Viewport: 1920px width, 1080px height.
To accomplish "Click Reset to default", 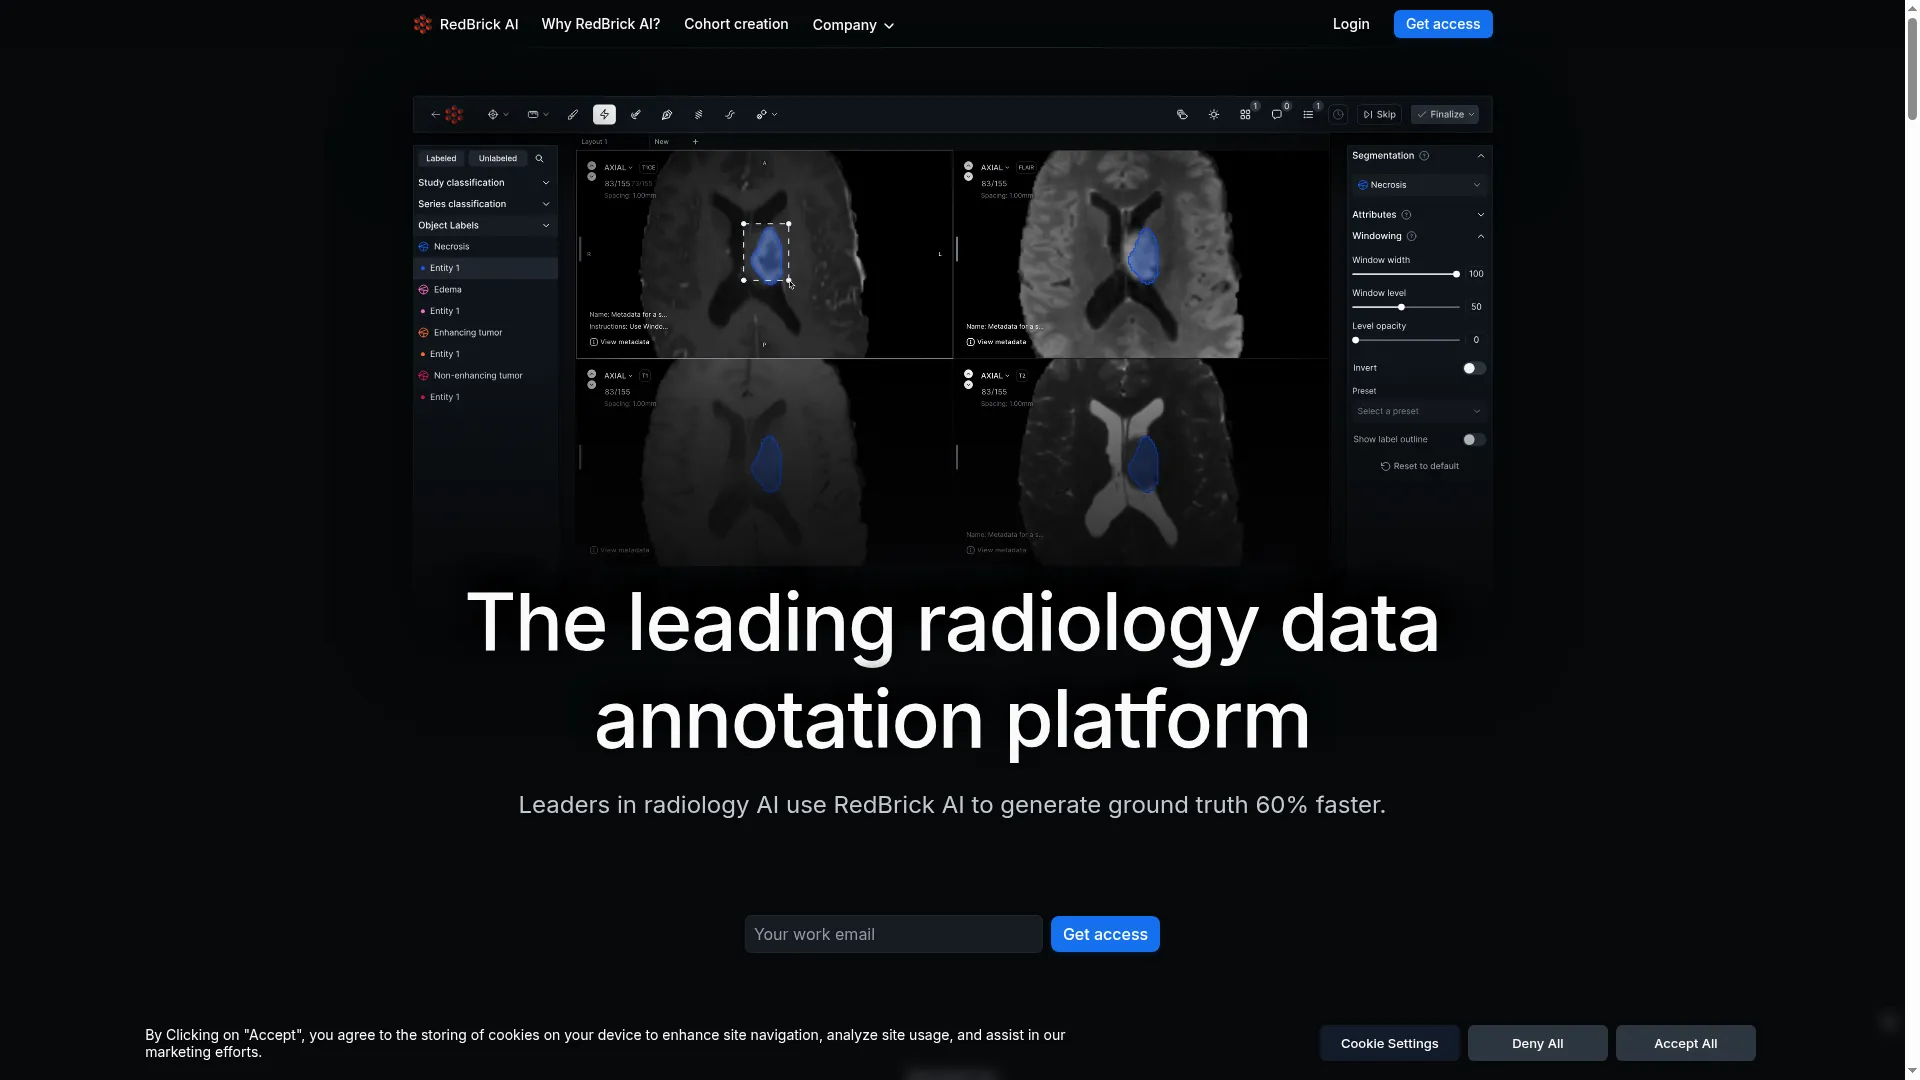I will [x=1420, y=466].
